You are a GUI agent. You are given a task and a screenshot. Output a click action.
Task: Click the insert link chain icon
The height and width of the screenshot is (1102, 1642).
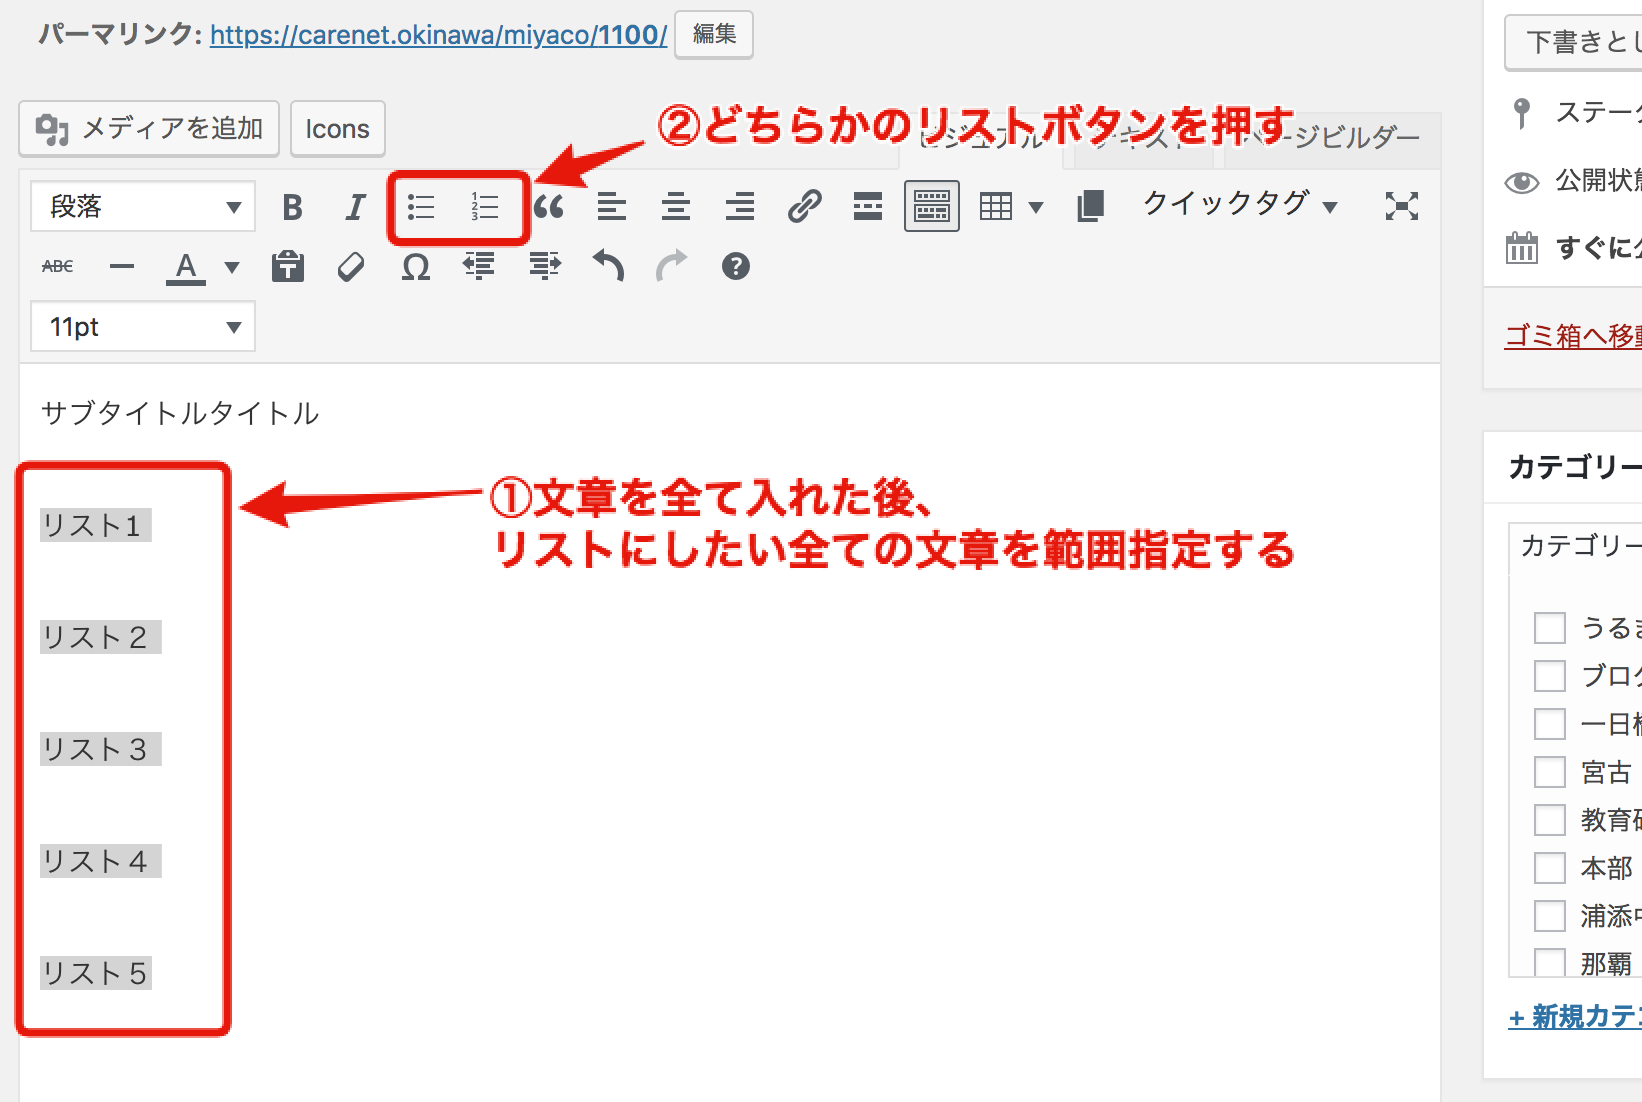[x=804, y=207]
